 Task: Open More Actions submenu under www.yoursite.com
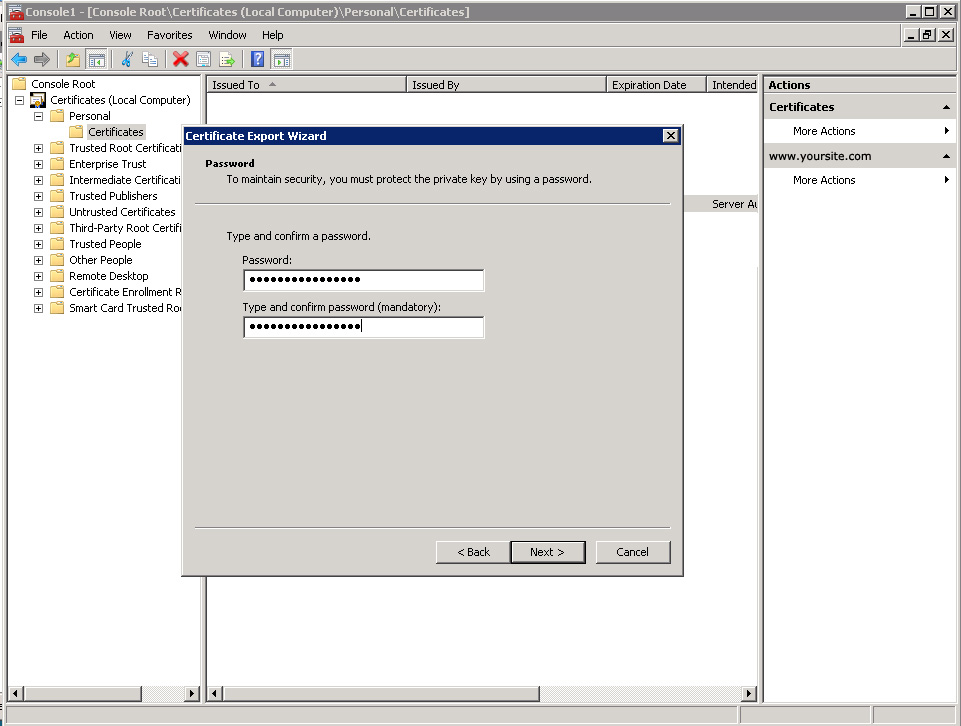pyautogui.click(x=859, y=180)
